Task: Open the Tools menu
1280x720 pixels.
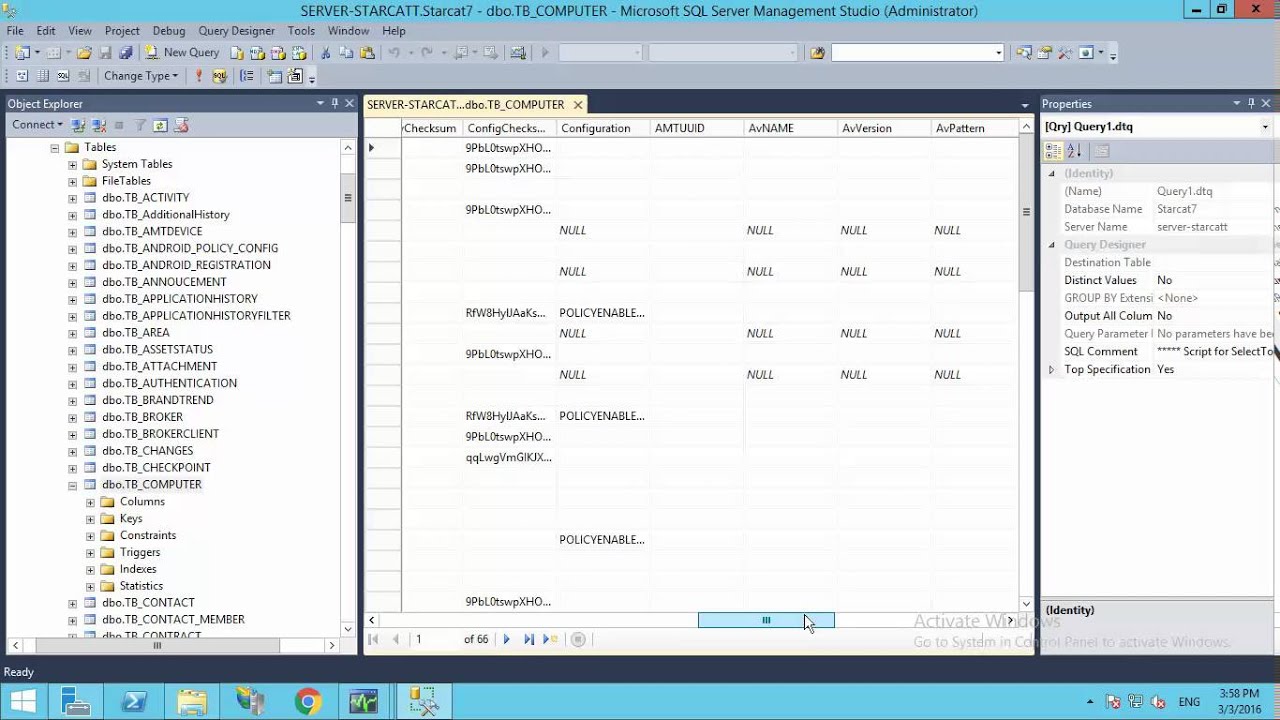Action: click(301, 31)
